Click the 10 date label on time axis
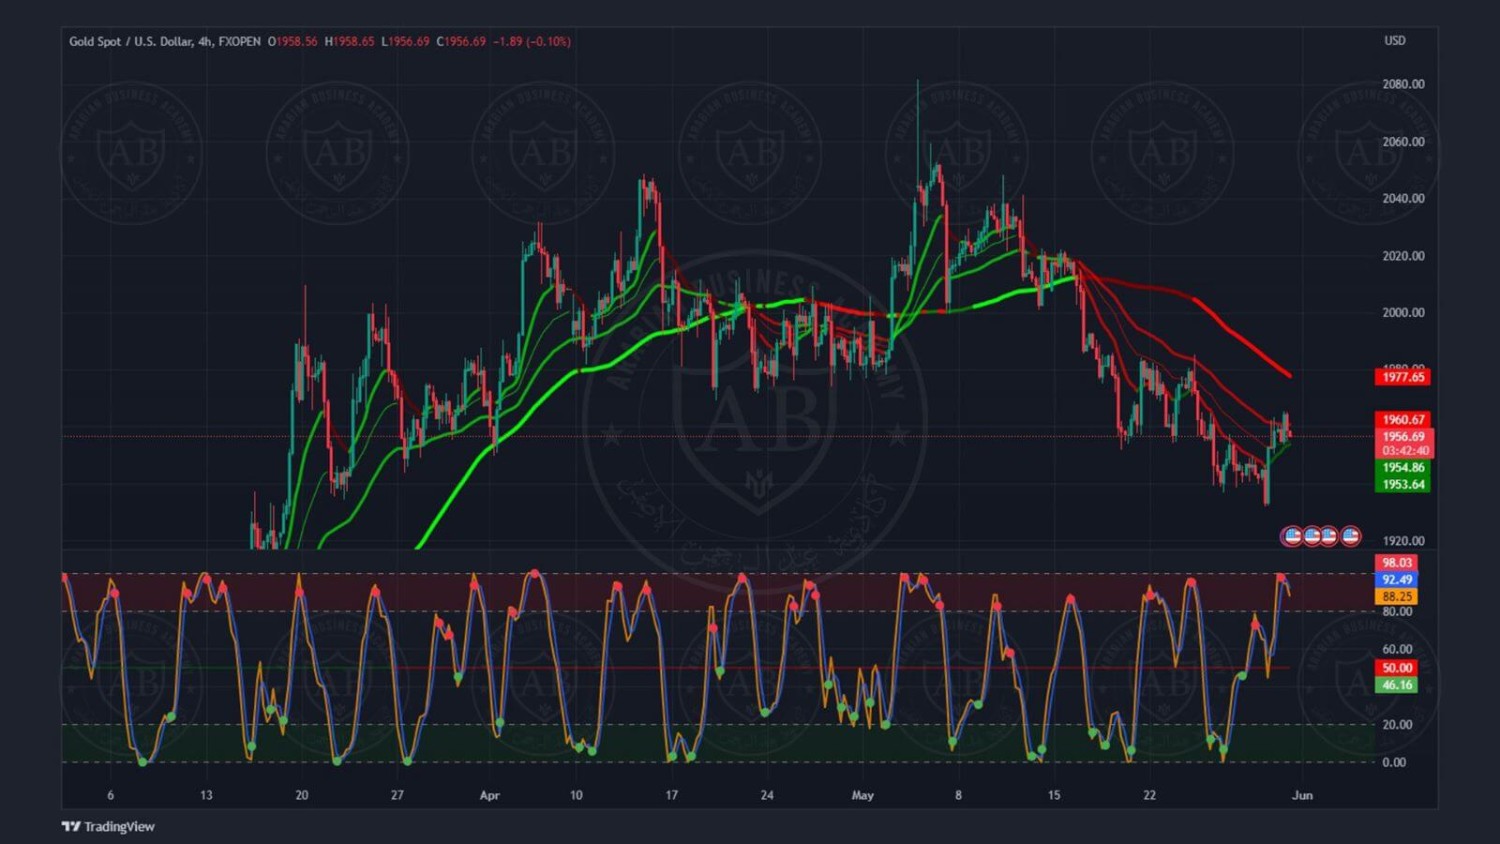1500x844 pixels. pos(576,796)
